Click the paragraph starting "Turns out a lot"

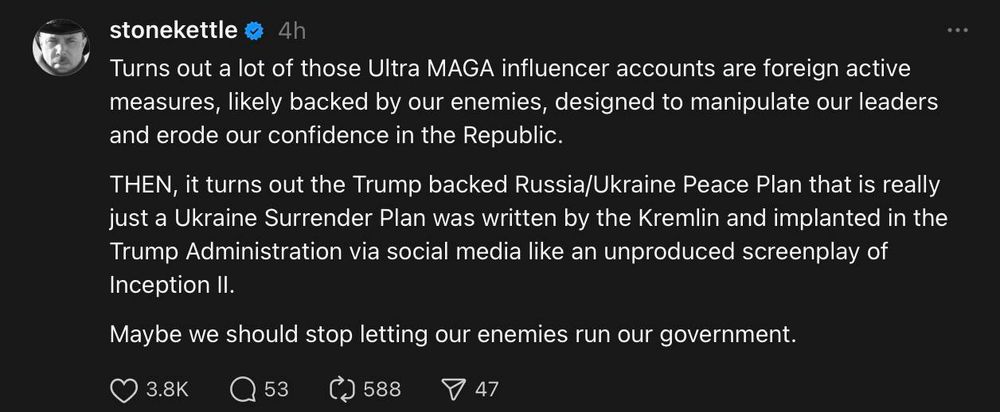[500, 103]
